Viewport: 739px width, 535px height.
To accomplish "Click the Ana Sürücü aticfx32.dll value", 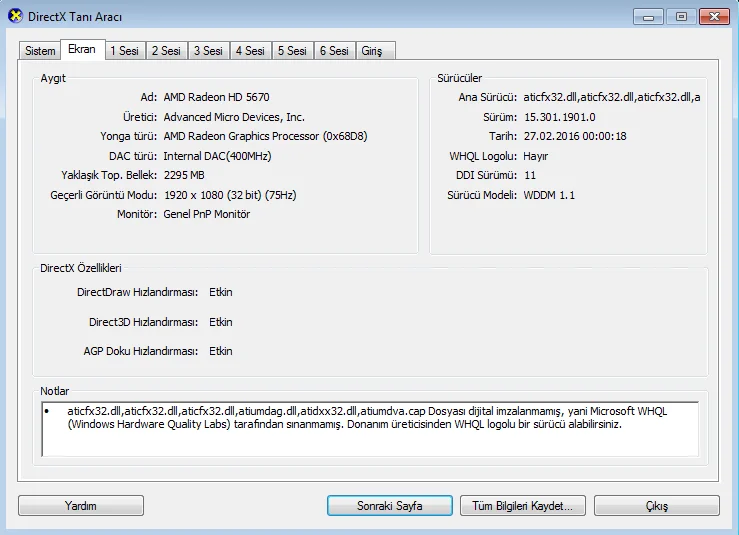I will (612, 97).
